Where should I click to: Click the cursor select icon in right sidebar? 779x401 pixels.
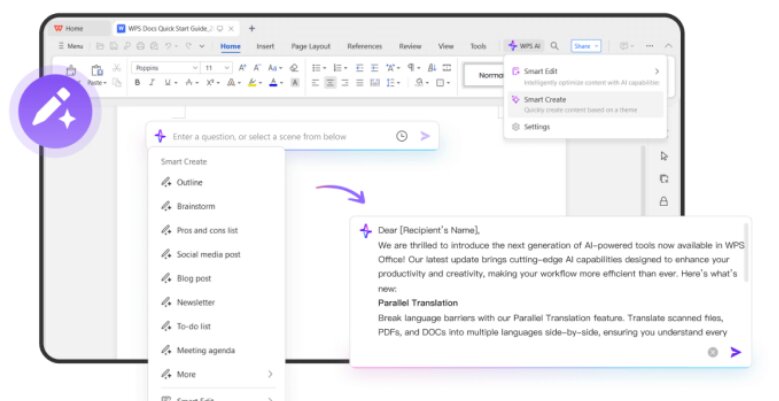coord(663,156)
